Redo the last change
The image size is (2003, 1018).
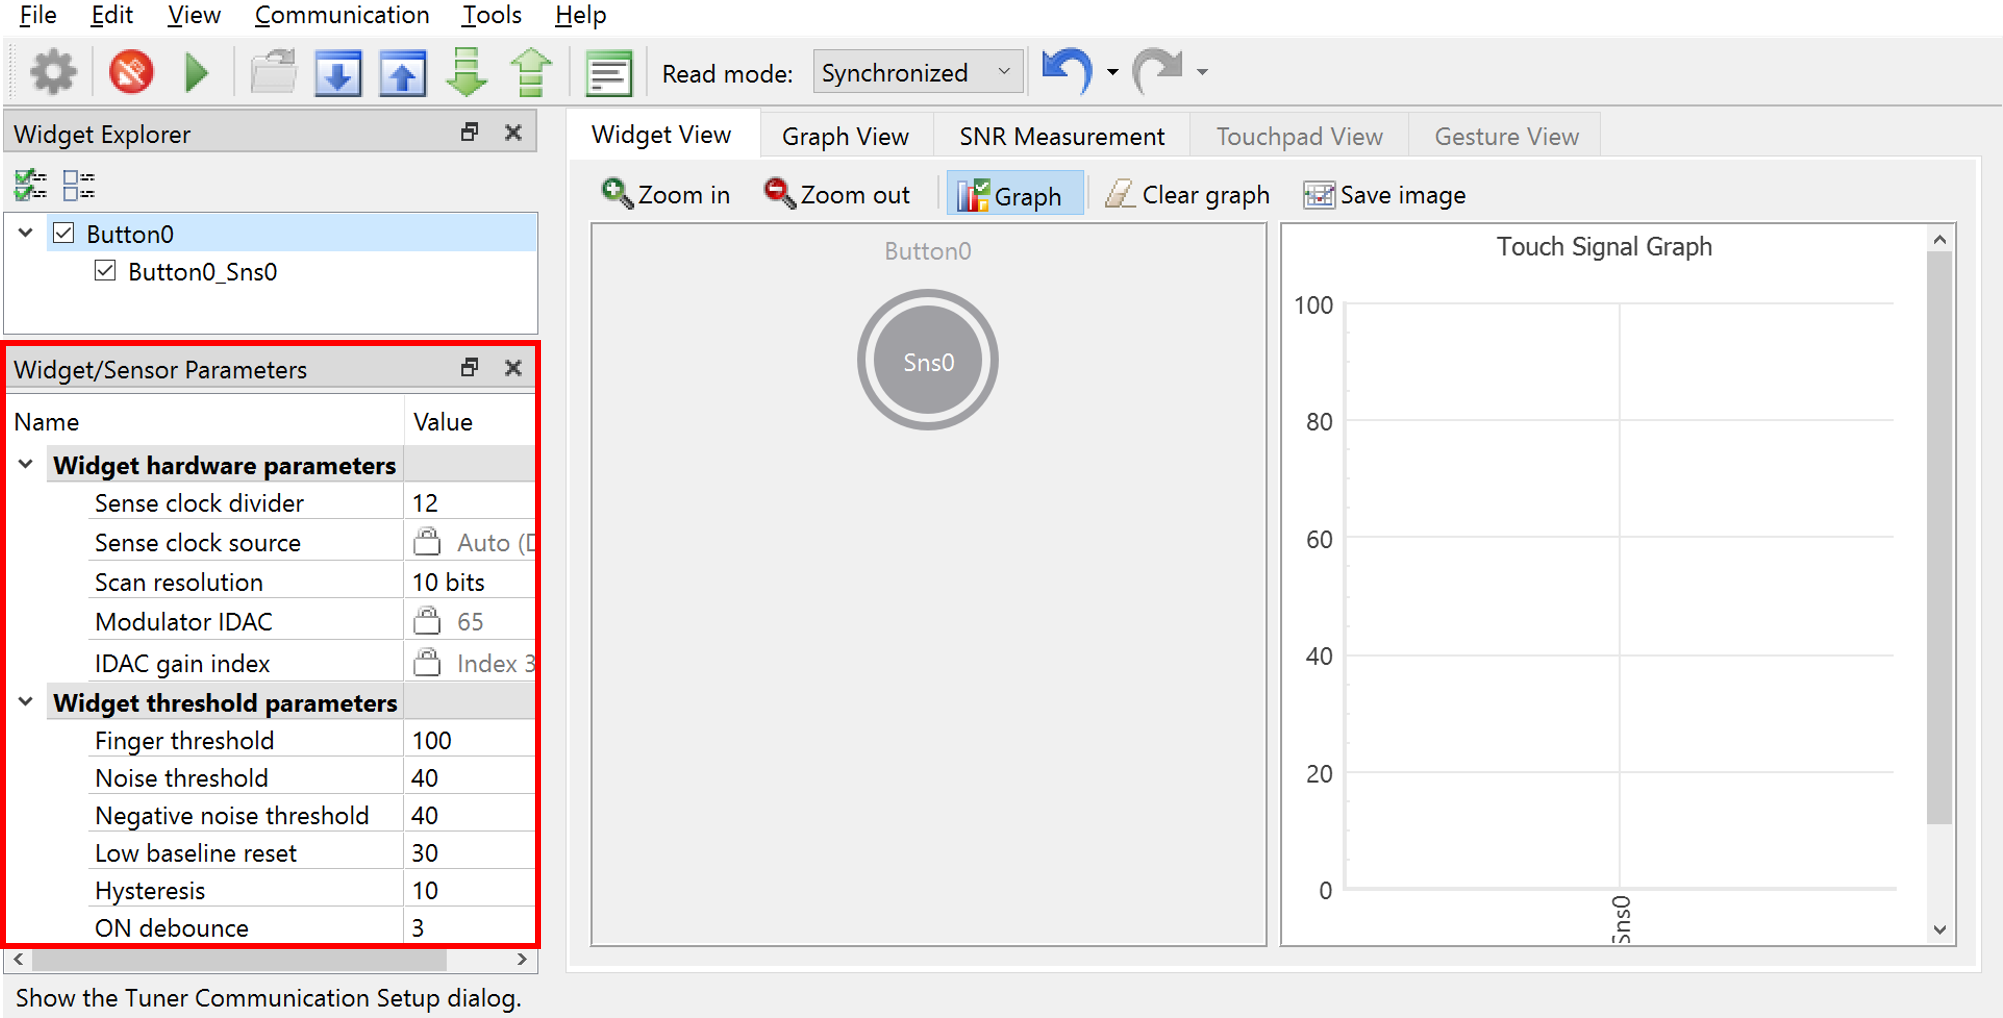(x=1157, y=71)
